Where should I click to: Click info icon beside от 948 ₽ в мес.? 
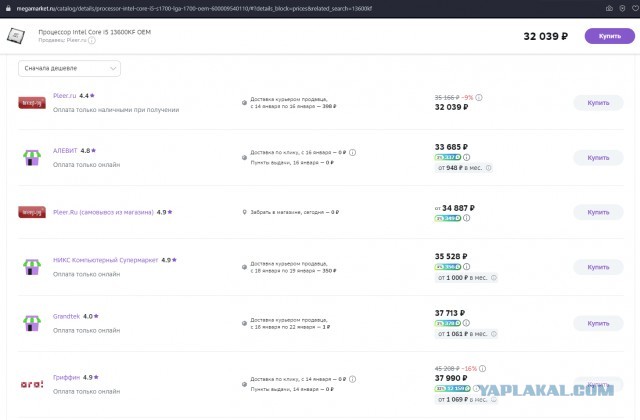[x=489, y=168]
